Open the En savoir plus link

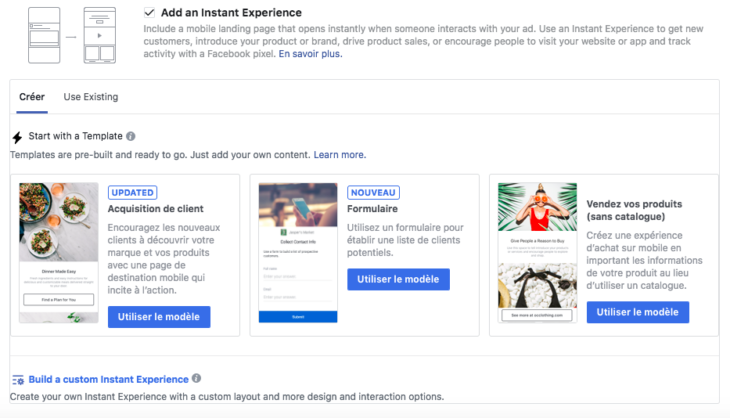click(x=310, y=53)
